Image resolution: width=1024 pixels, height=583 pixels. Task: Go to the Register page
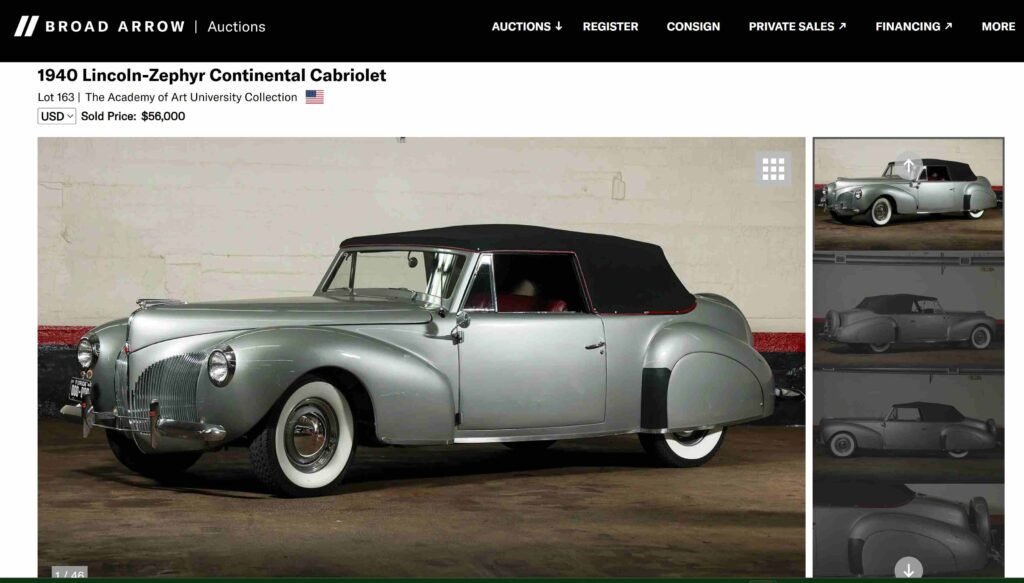(x=611, y=27)
